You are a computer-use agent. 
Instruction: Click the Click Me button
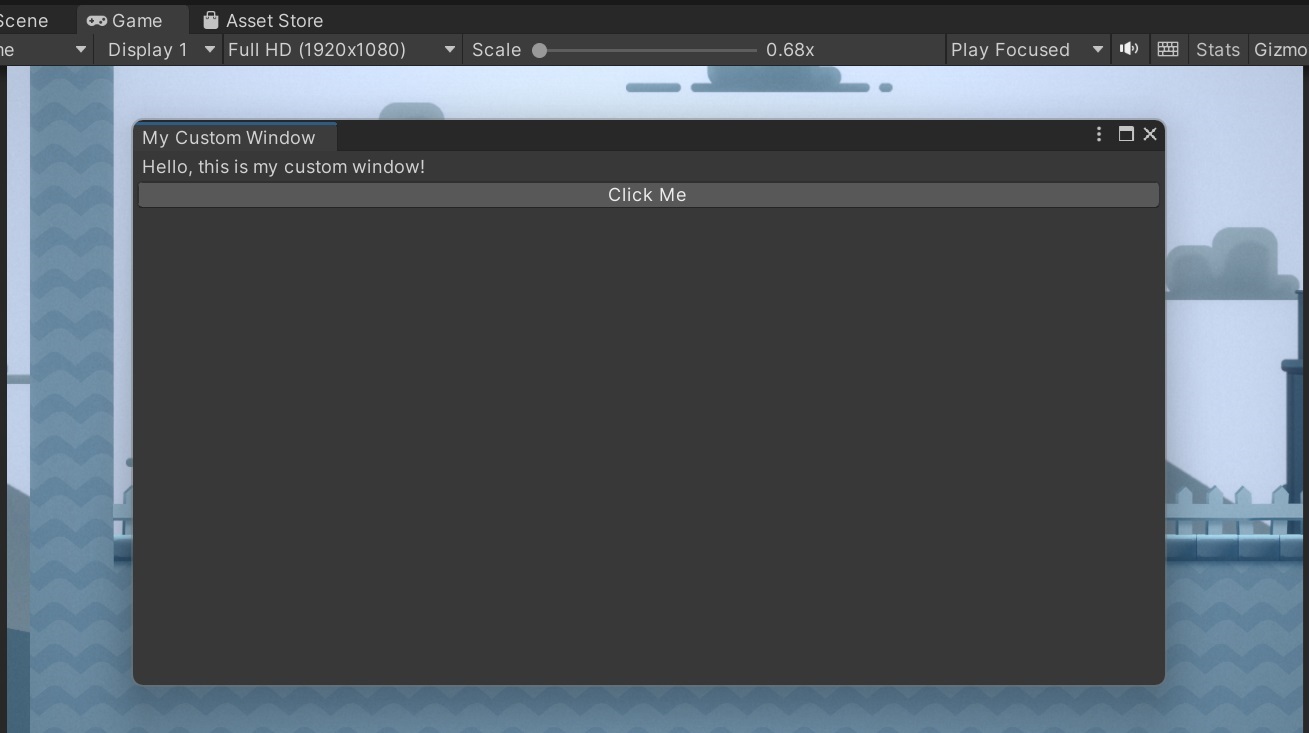point(648,195)
